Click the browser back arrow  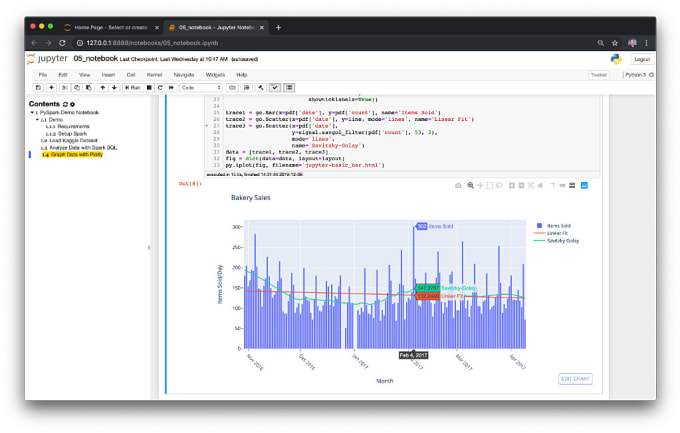click(34, 43)
